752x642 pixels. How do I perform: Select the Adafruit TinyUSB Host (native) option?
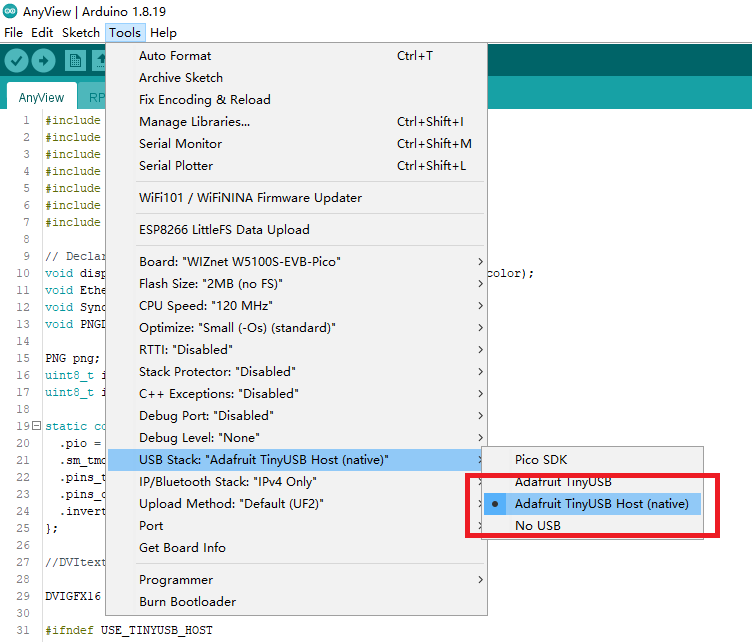tap(592, 504)
